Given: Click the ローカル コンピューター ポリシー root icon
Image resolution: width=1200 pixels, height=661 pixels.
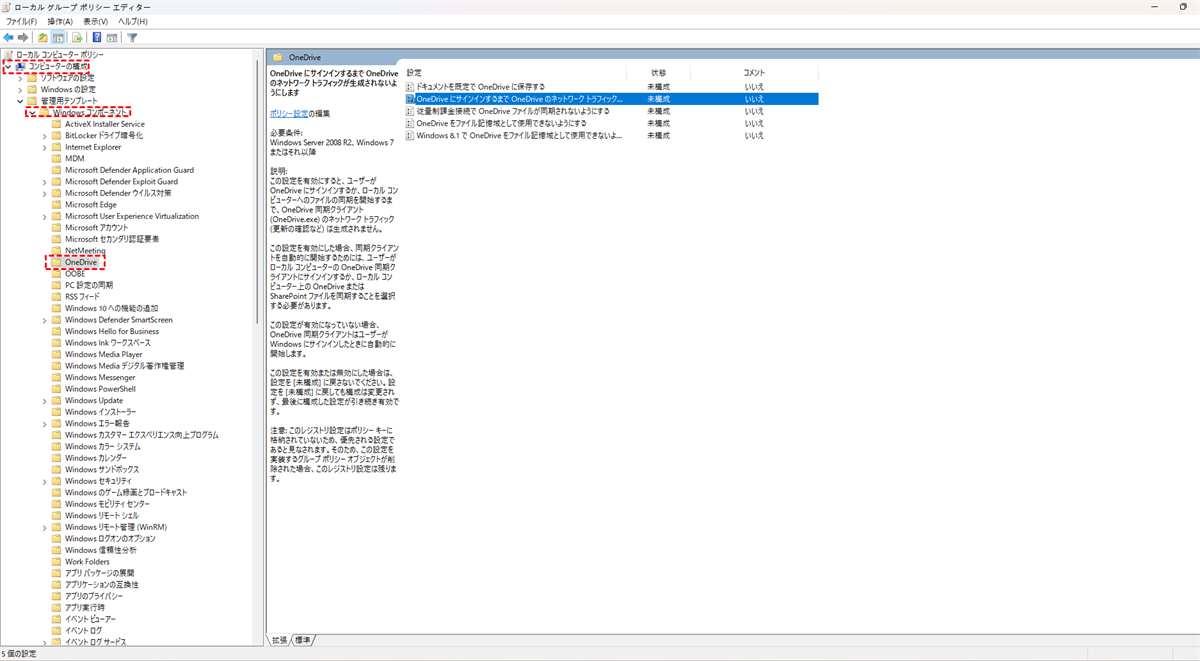Looking at the screenshot, I should pos(9,54).
